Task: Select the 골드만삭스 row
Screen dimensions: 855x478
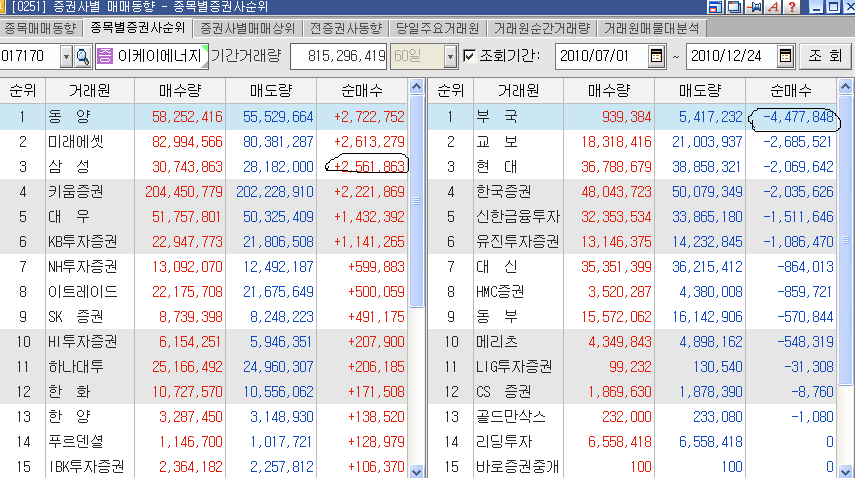Action: click(632, 416)
